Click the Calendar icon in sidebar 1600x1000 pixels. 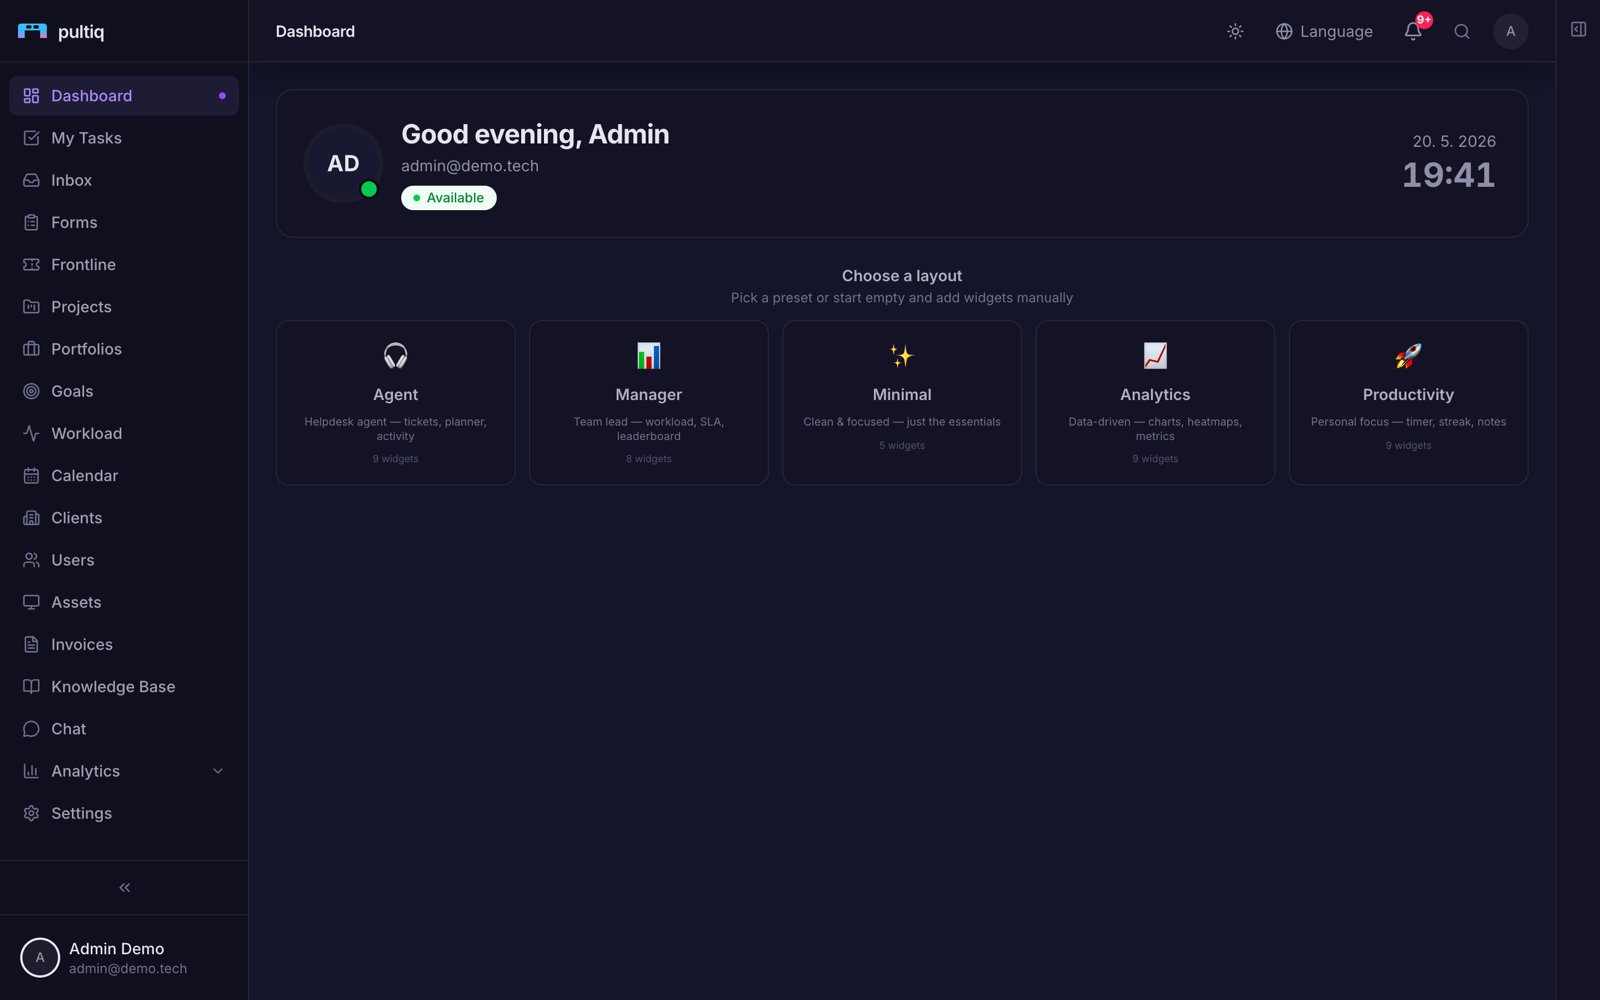(x=31, y=476)
